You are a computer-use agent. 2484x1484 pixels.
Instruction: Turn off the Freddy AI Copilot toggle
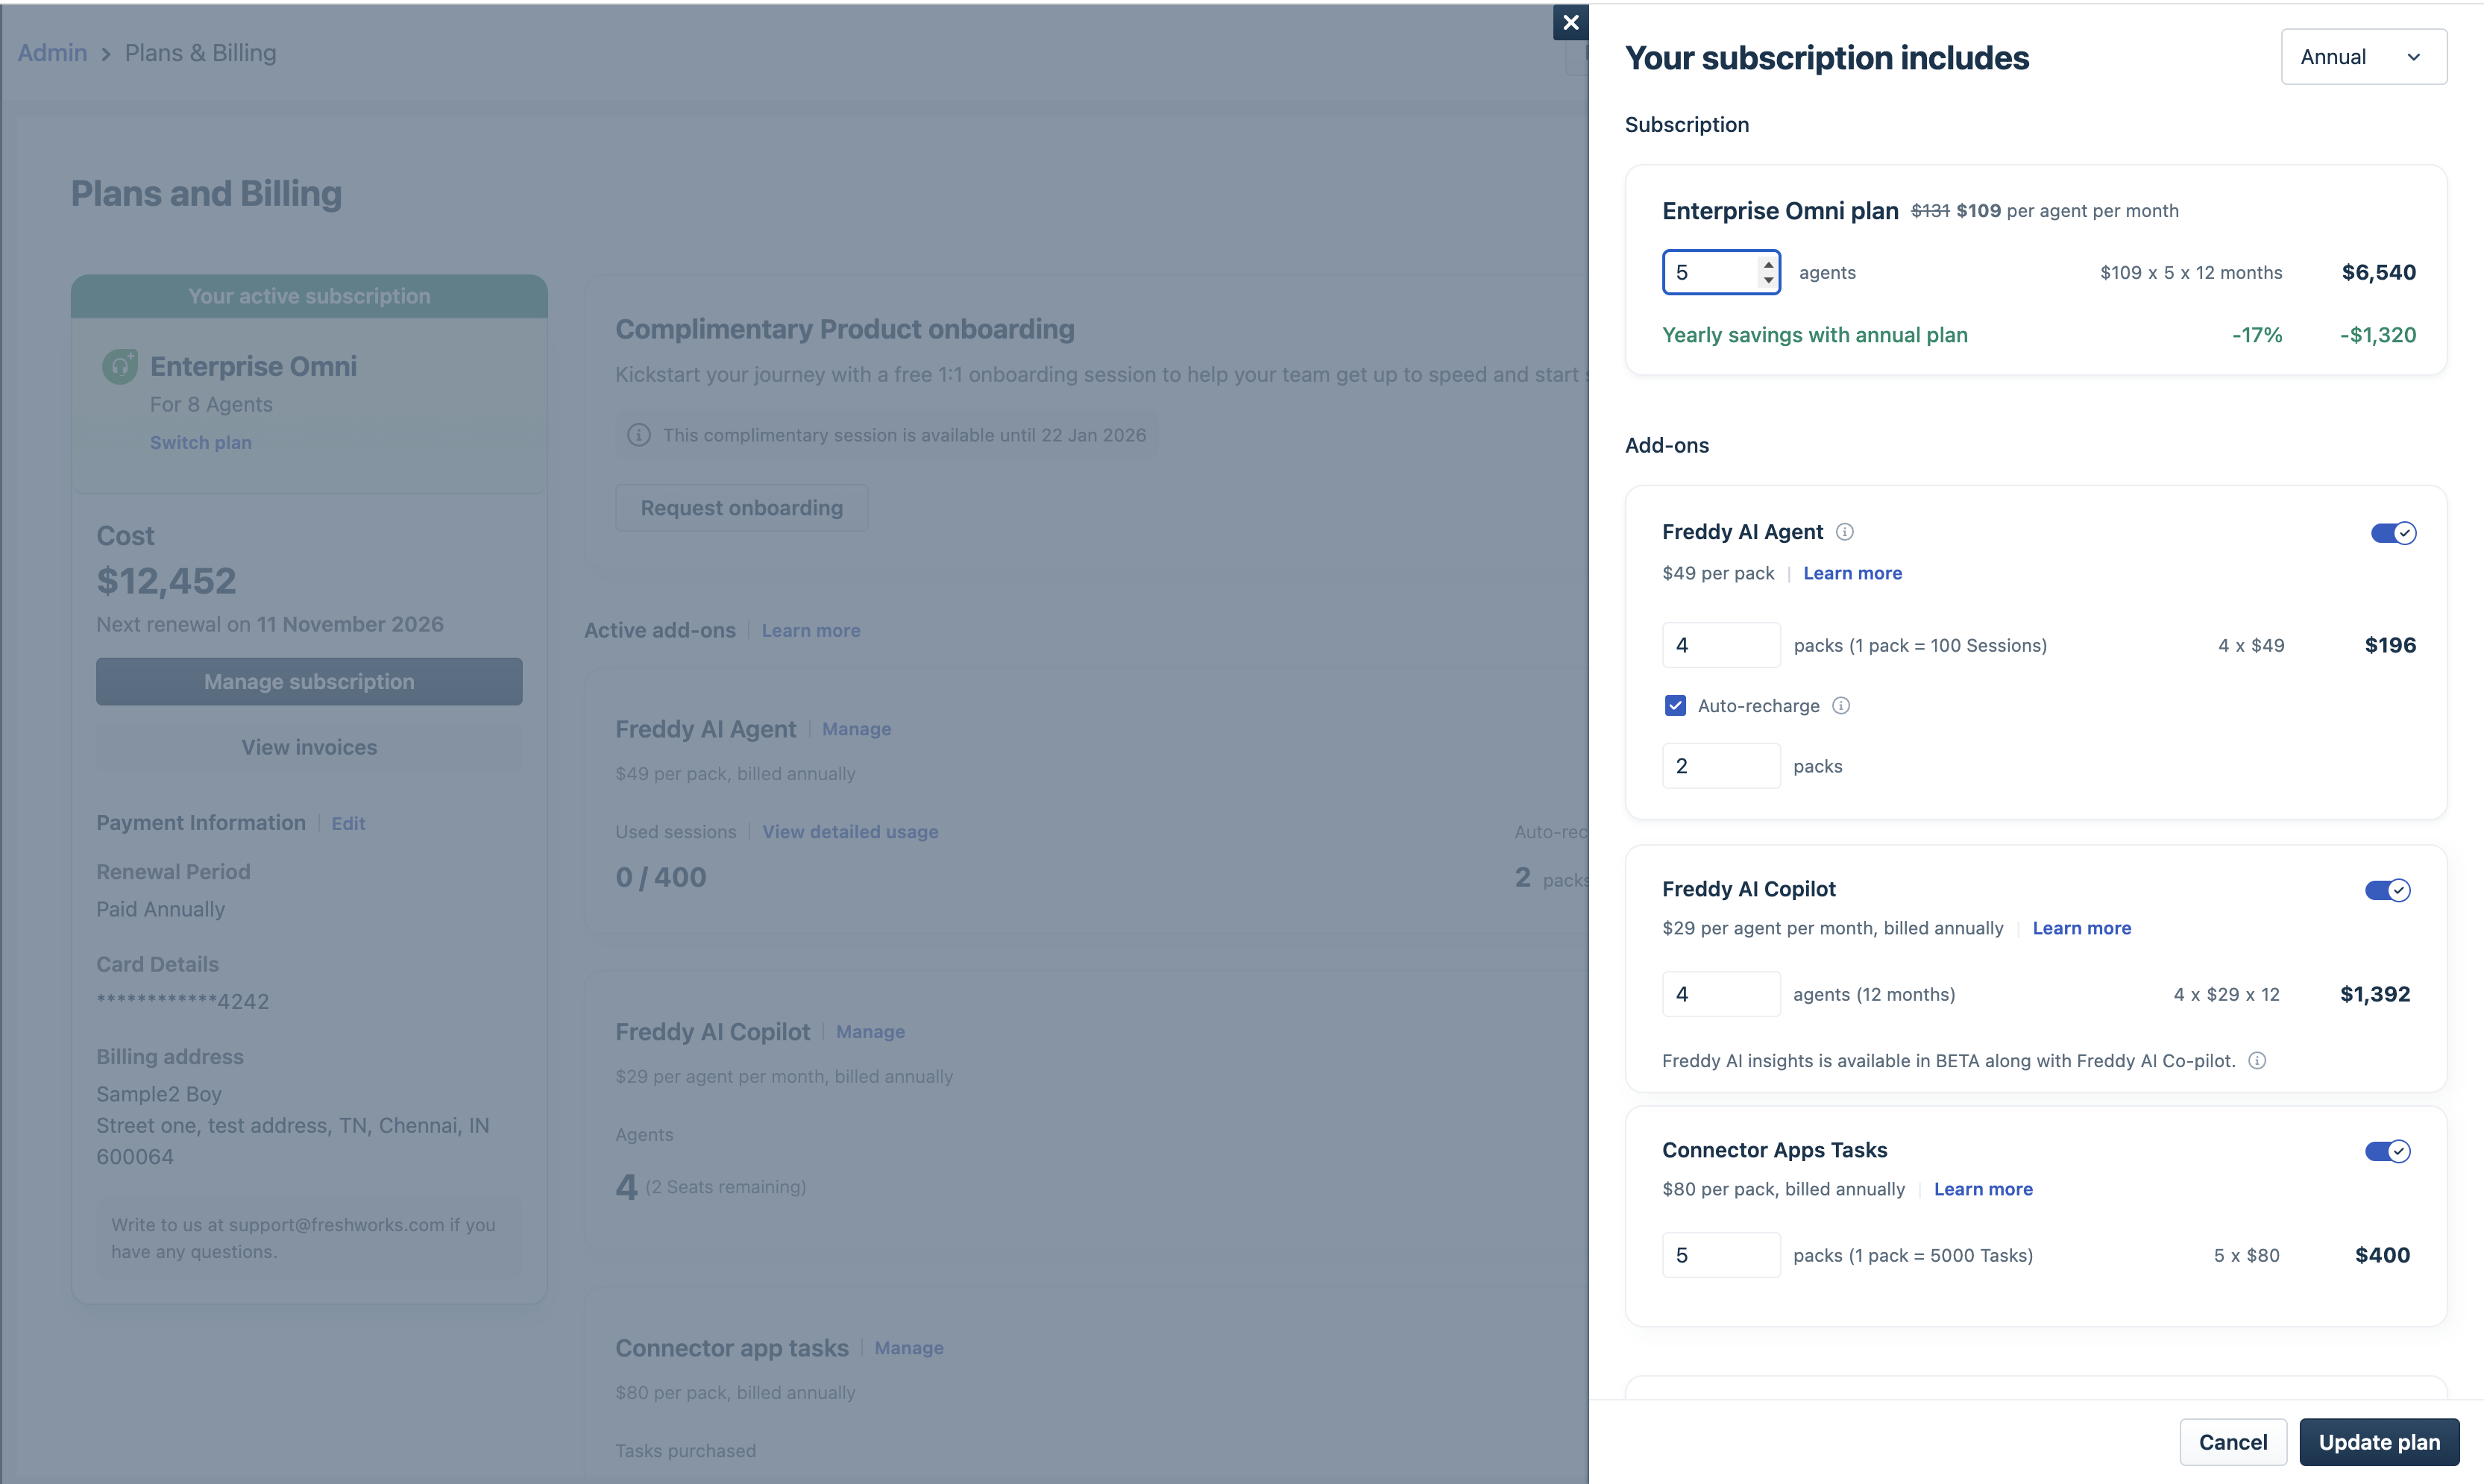pos(2387,890)
